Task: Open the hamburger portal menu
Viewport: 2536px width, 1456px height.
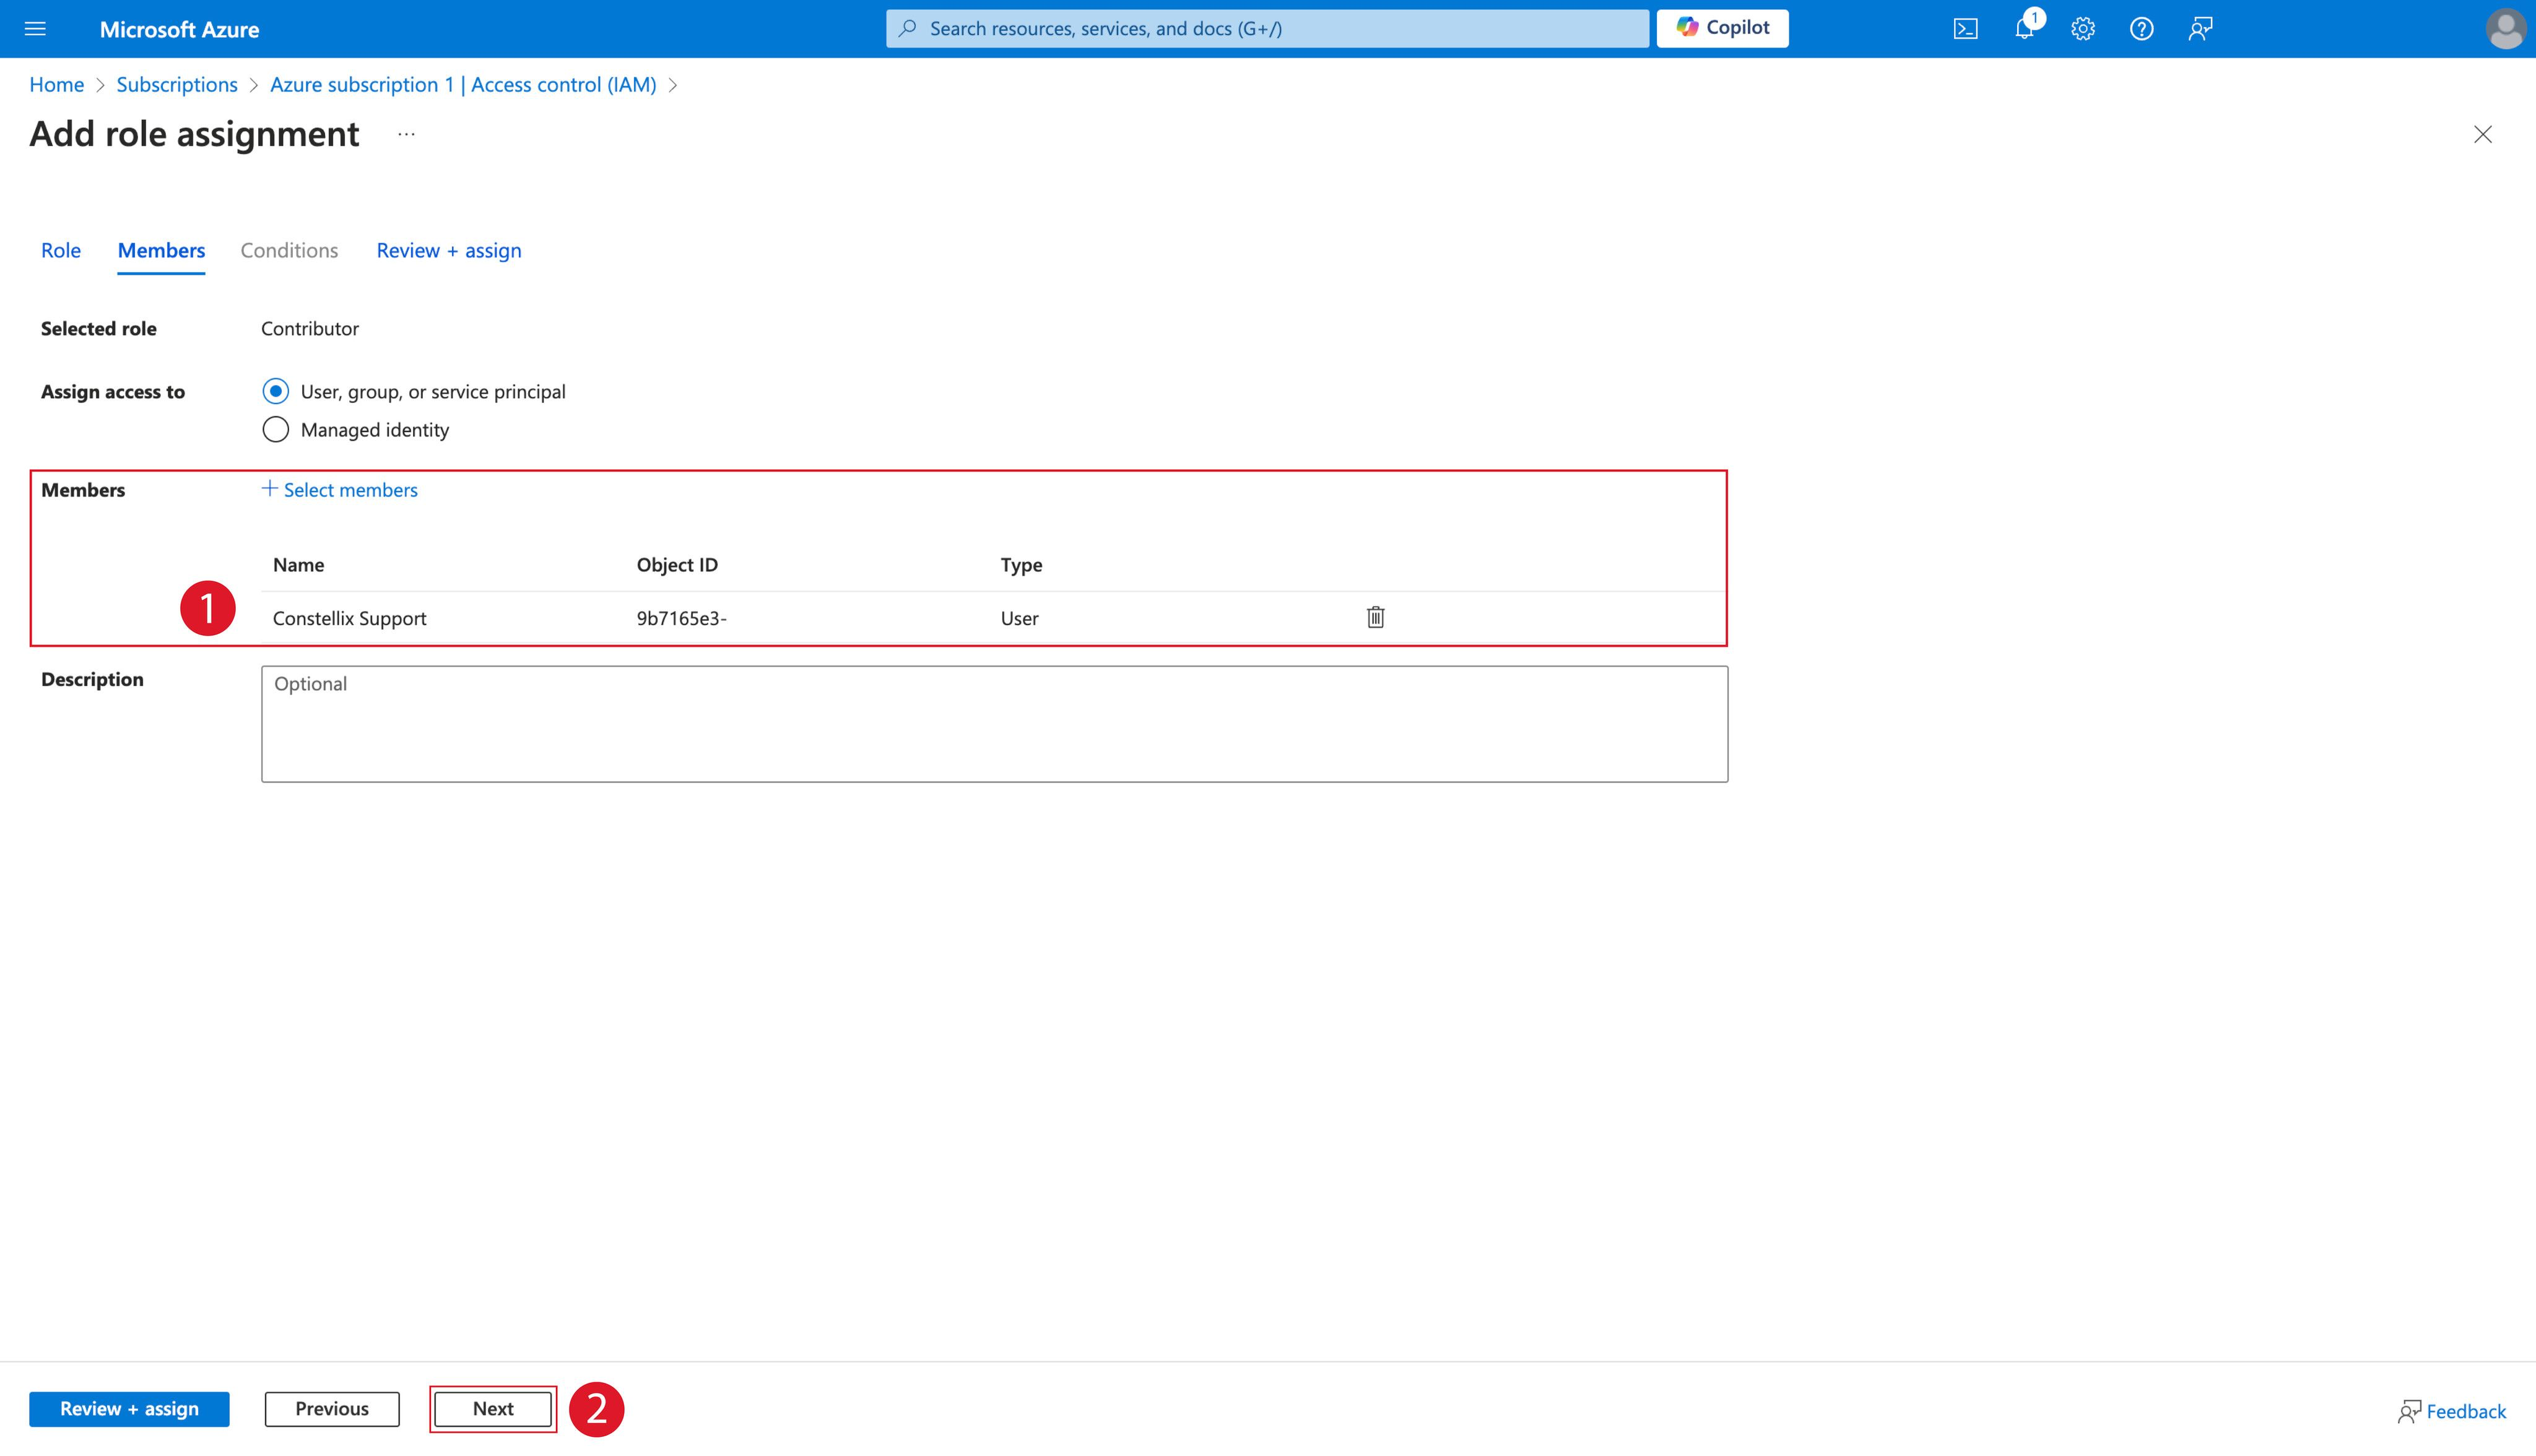Action: point(35,29)
